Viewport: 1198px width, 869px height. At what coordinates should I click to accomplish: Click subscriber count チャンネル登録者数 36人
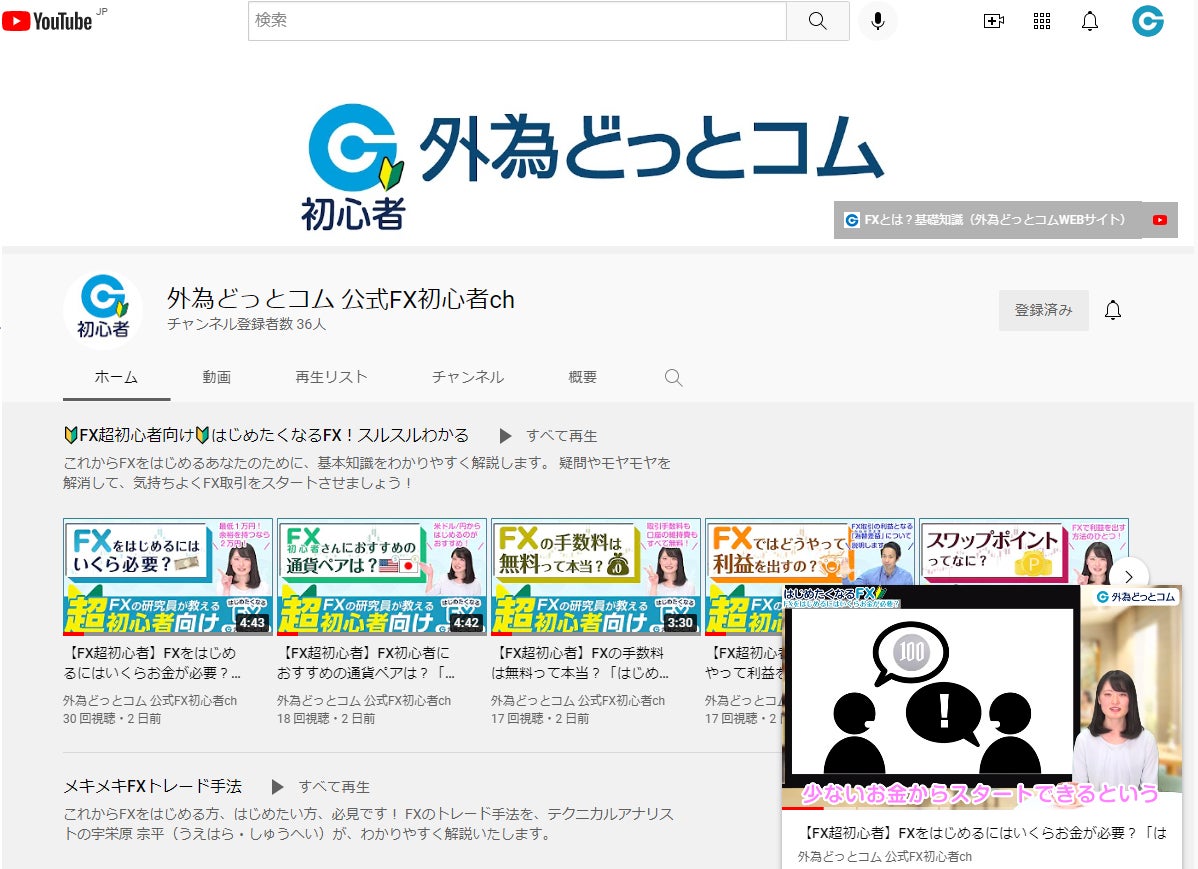click(x=247, y=324)
